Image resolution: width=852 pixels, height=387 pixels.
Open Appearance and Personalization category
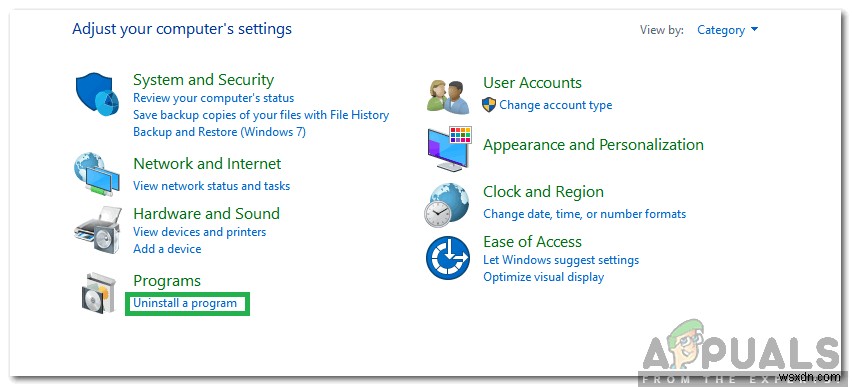(x=593, y=145)
